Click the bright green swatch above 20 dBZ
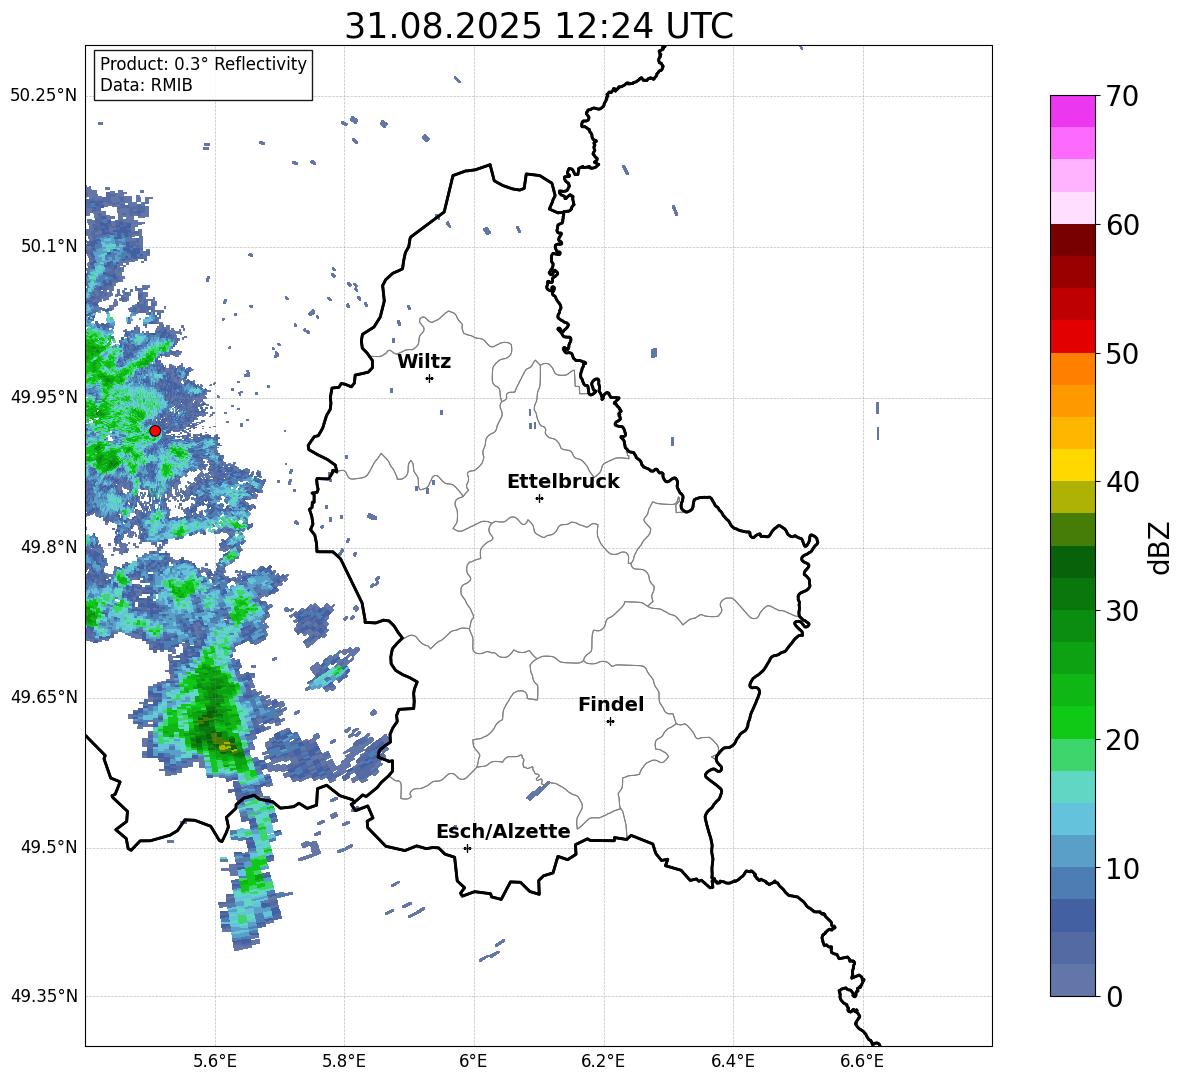 pos(1072,722)
